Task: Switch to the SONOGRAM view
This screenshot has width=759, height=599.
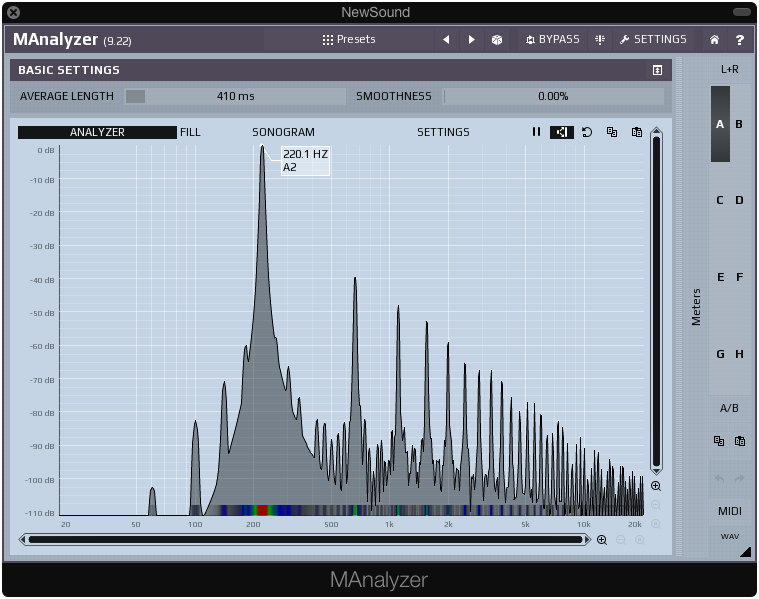Action: pos(283,132)
